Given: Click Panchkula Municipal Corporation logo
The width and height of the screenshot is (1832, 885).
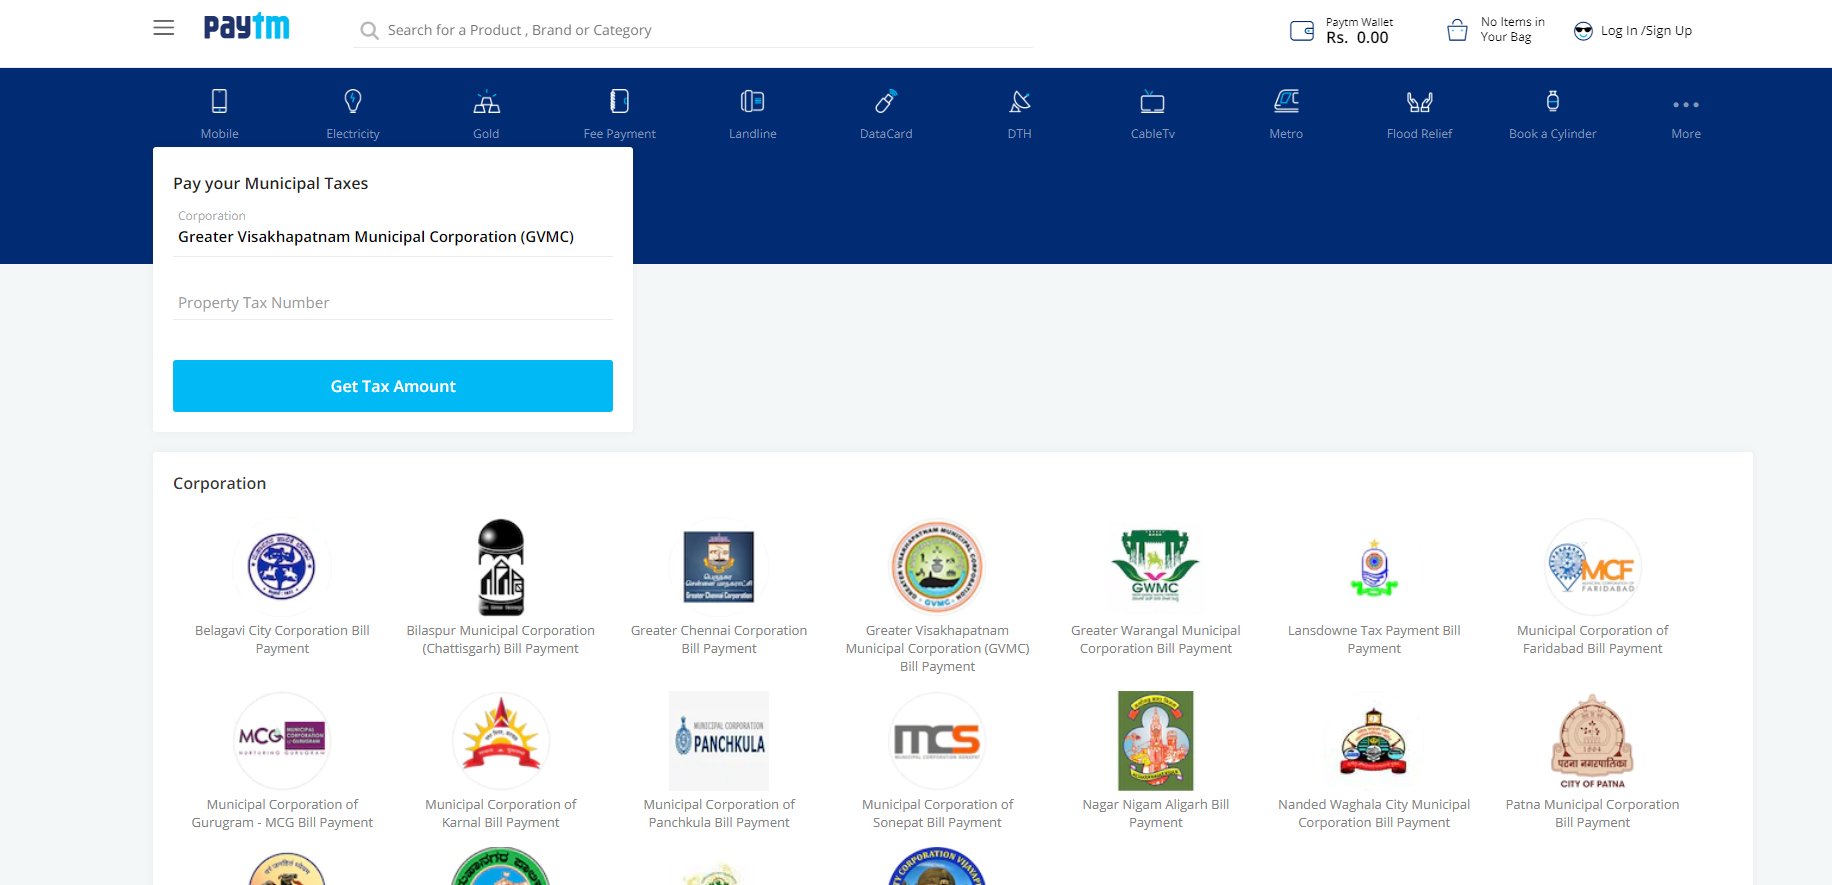Looking at the screenshot, I should 719,740.
